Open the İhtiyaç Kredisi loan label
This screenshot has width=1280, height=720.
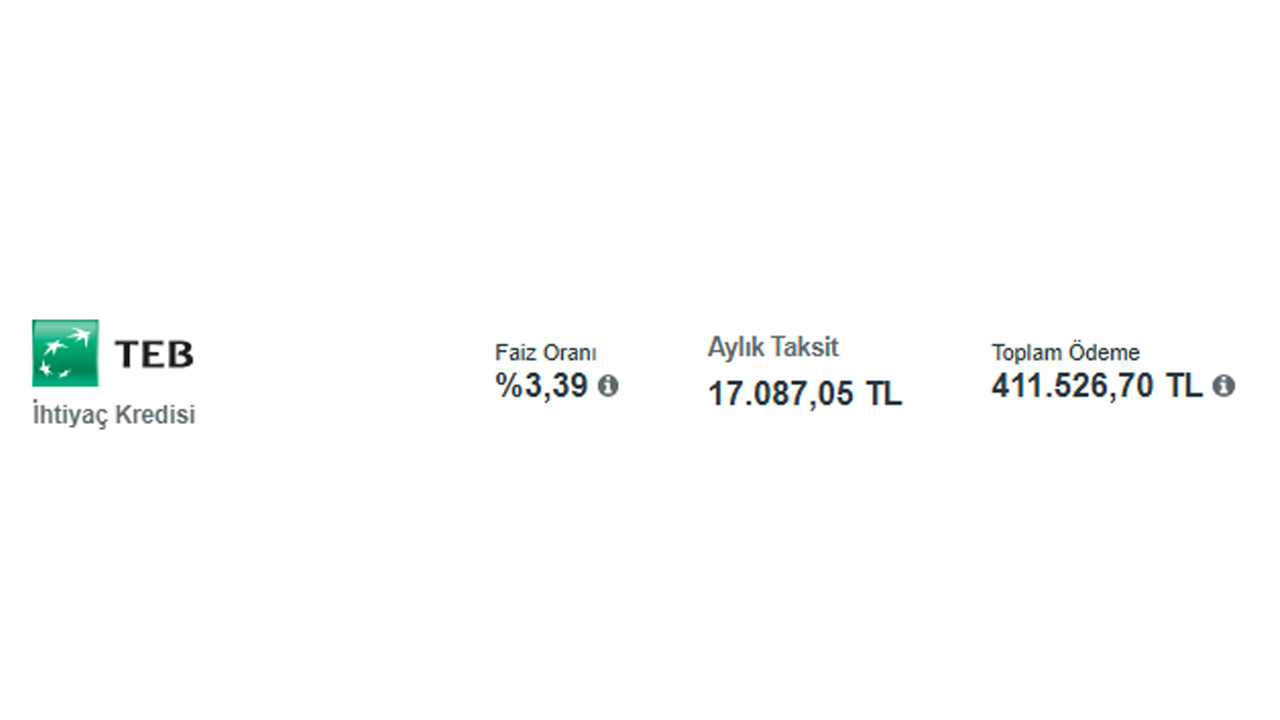coord(114,415)
